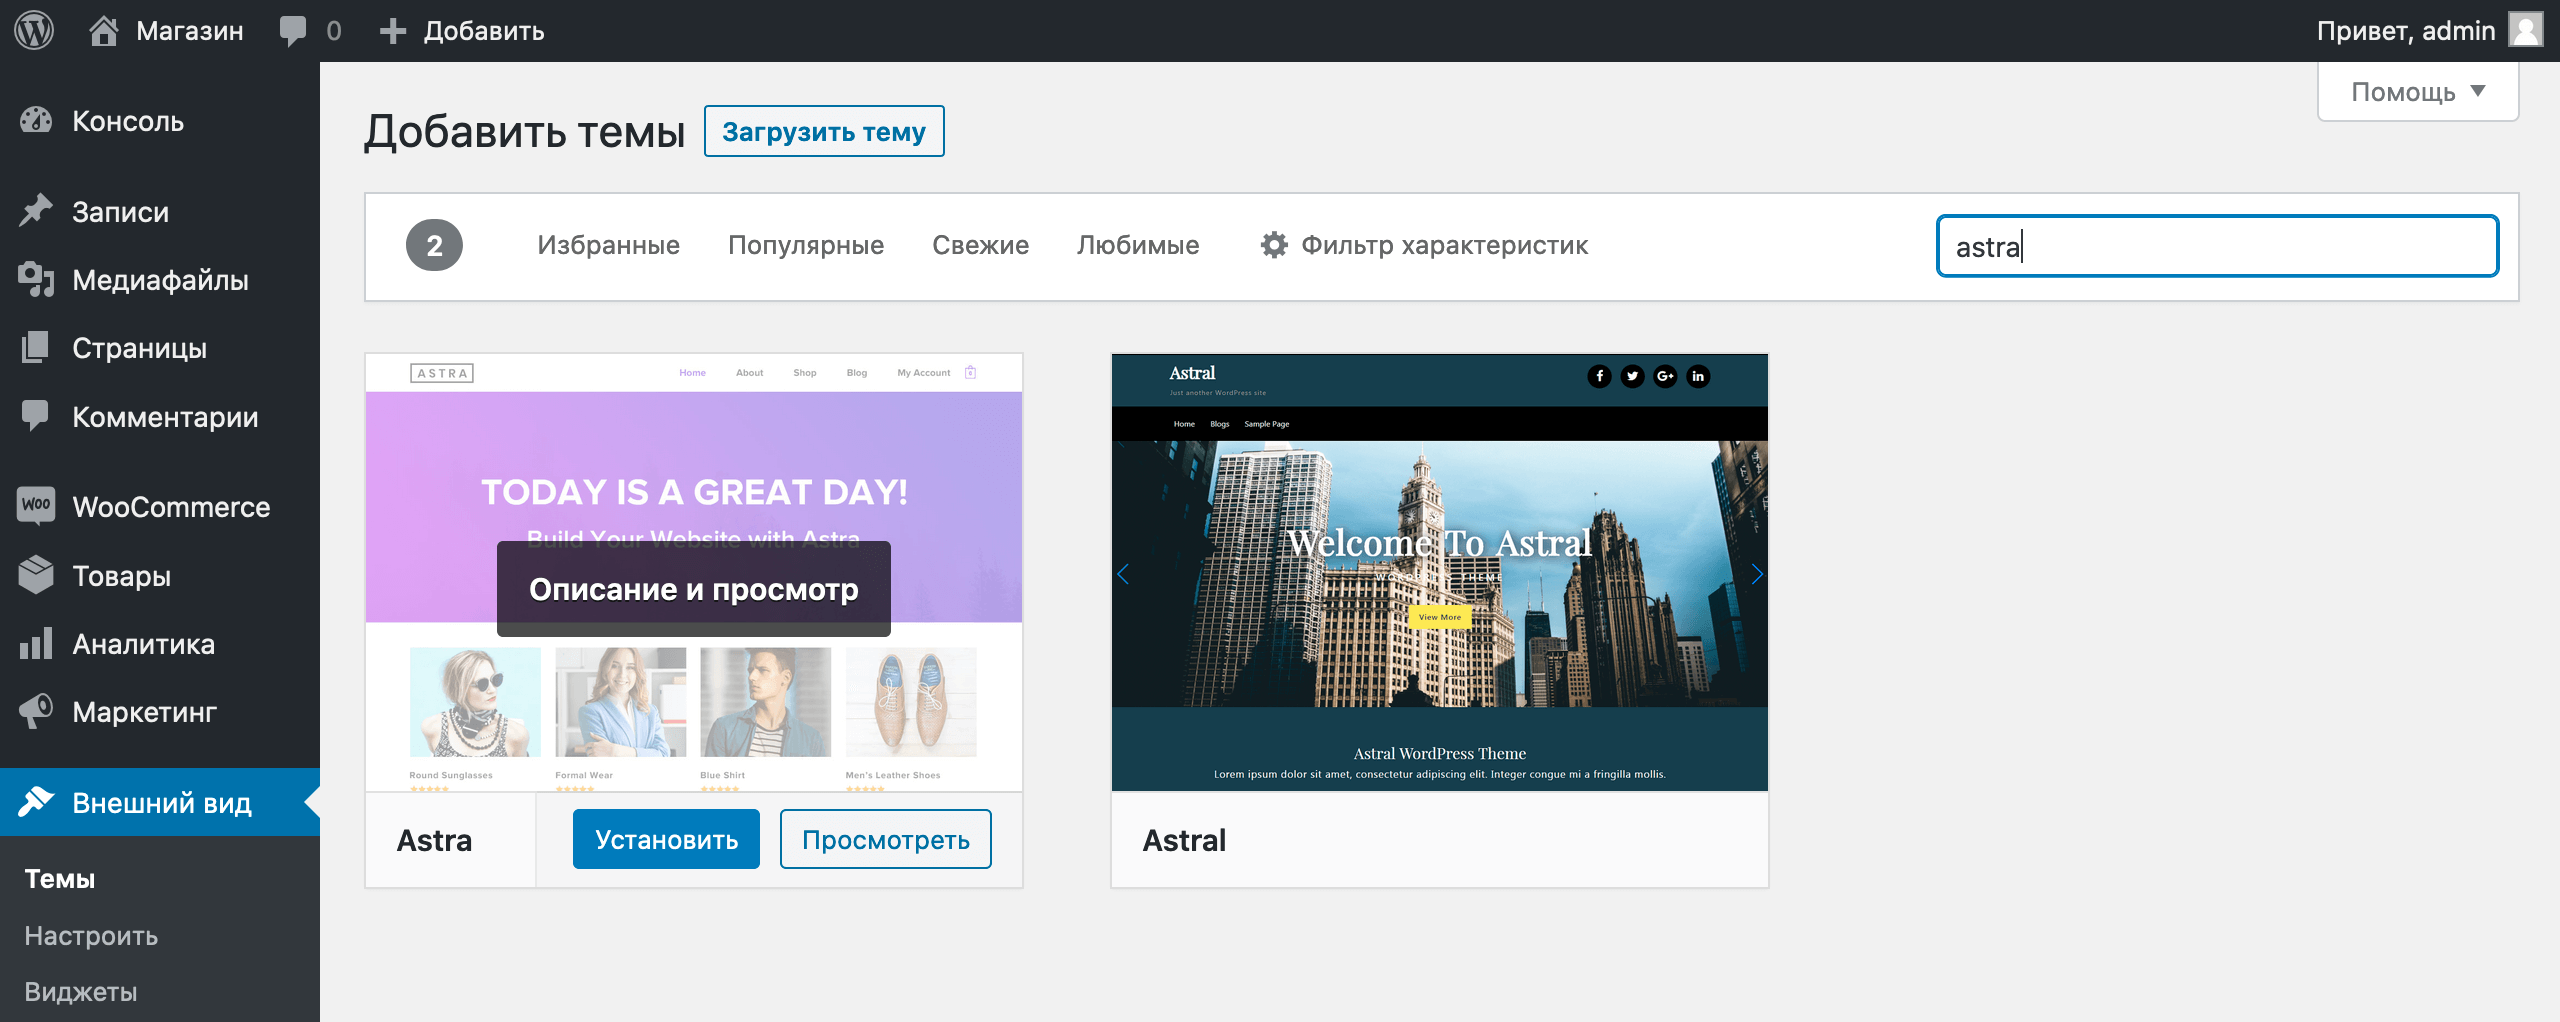Click the Astral theme name
This screenshot has width=2560, height=1022.
[x=1184, y=840]
